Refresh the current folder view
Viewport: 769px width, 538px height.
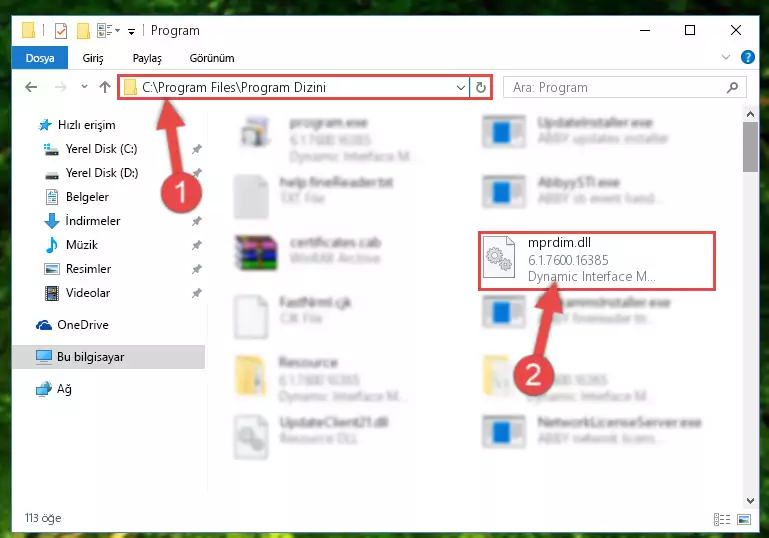tap(481, 87)
